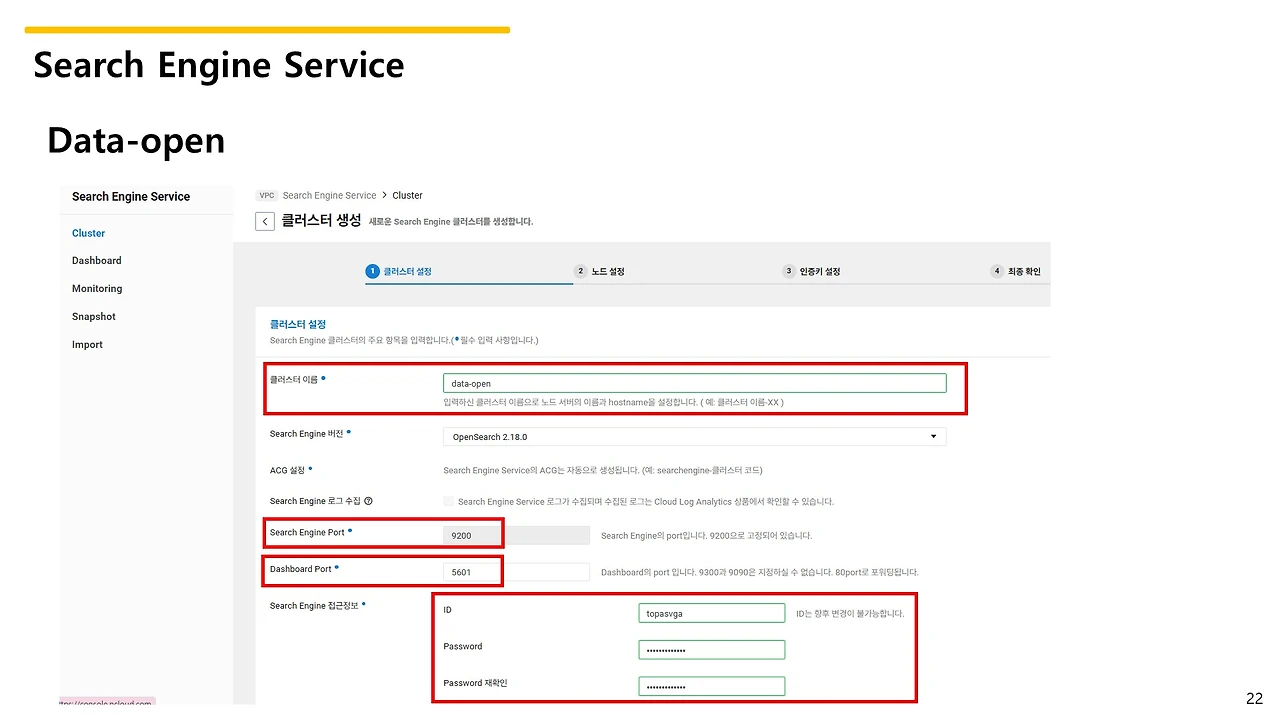
Task: Click the Dashboard port hint mentioning 9300과 9090
Action: 760,573
